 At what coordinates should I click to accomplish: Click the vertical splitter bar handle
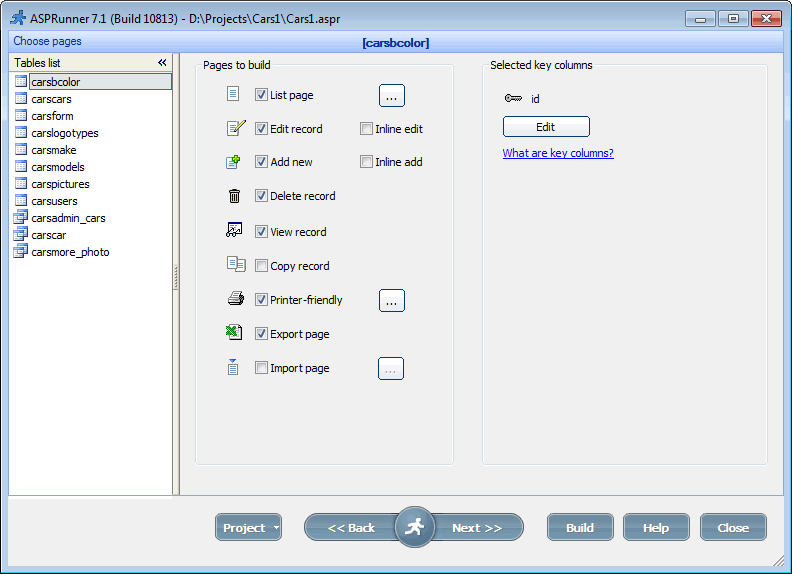(x=176, y=277)
